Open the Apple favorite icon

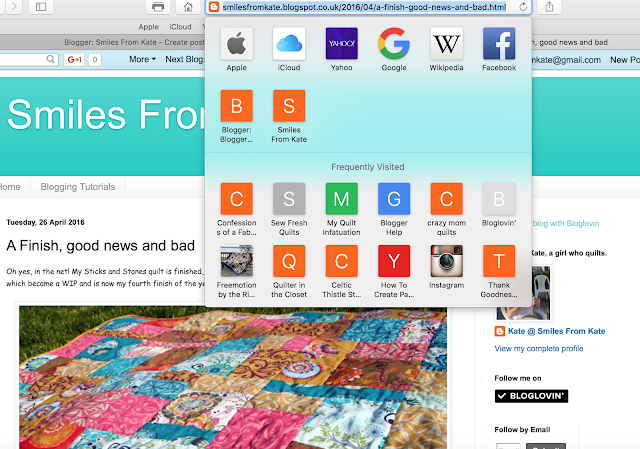click(237, 44)
